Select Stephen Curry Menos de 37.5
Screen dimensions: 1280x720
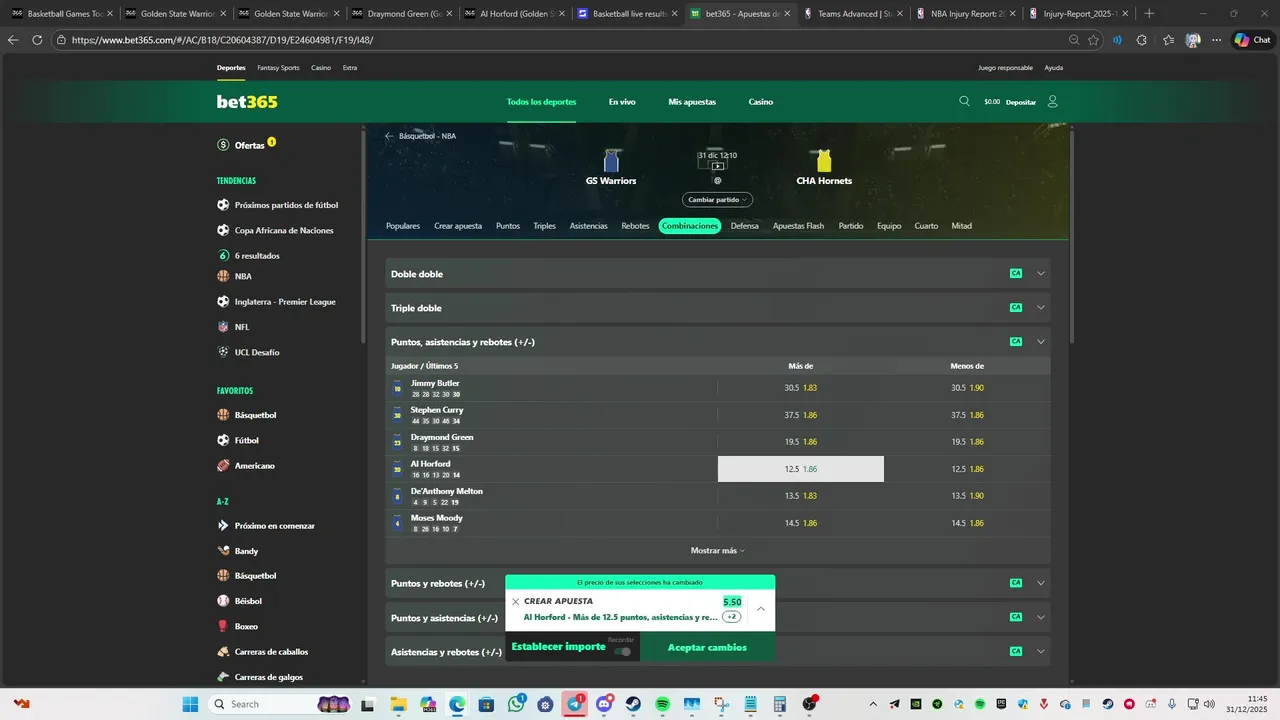pyautogui.click(x=967, y=415)
